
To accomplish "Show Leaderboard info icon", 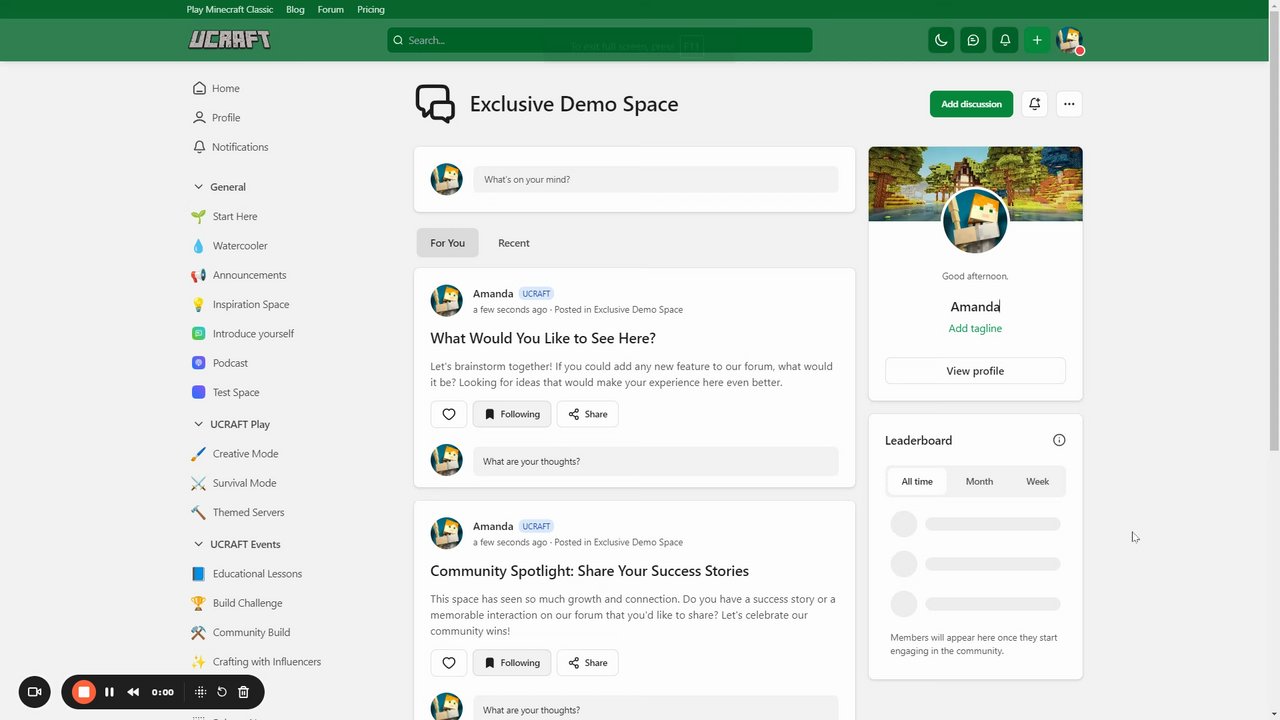I will point(1059,440).
